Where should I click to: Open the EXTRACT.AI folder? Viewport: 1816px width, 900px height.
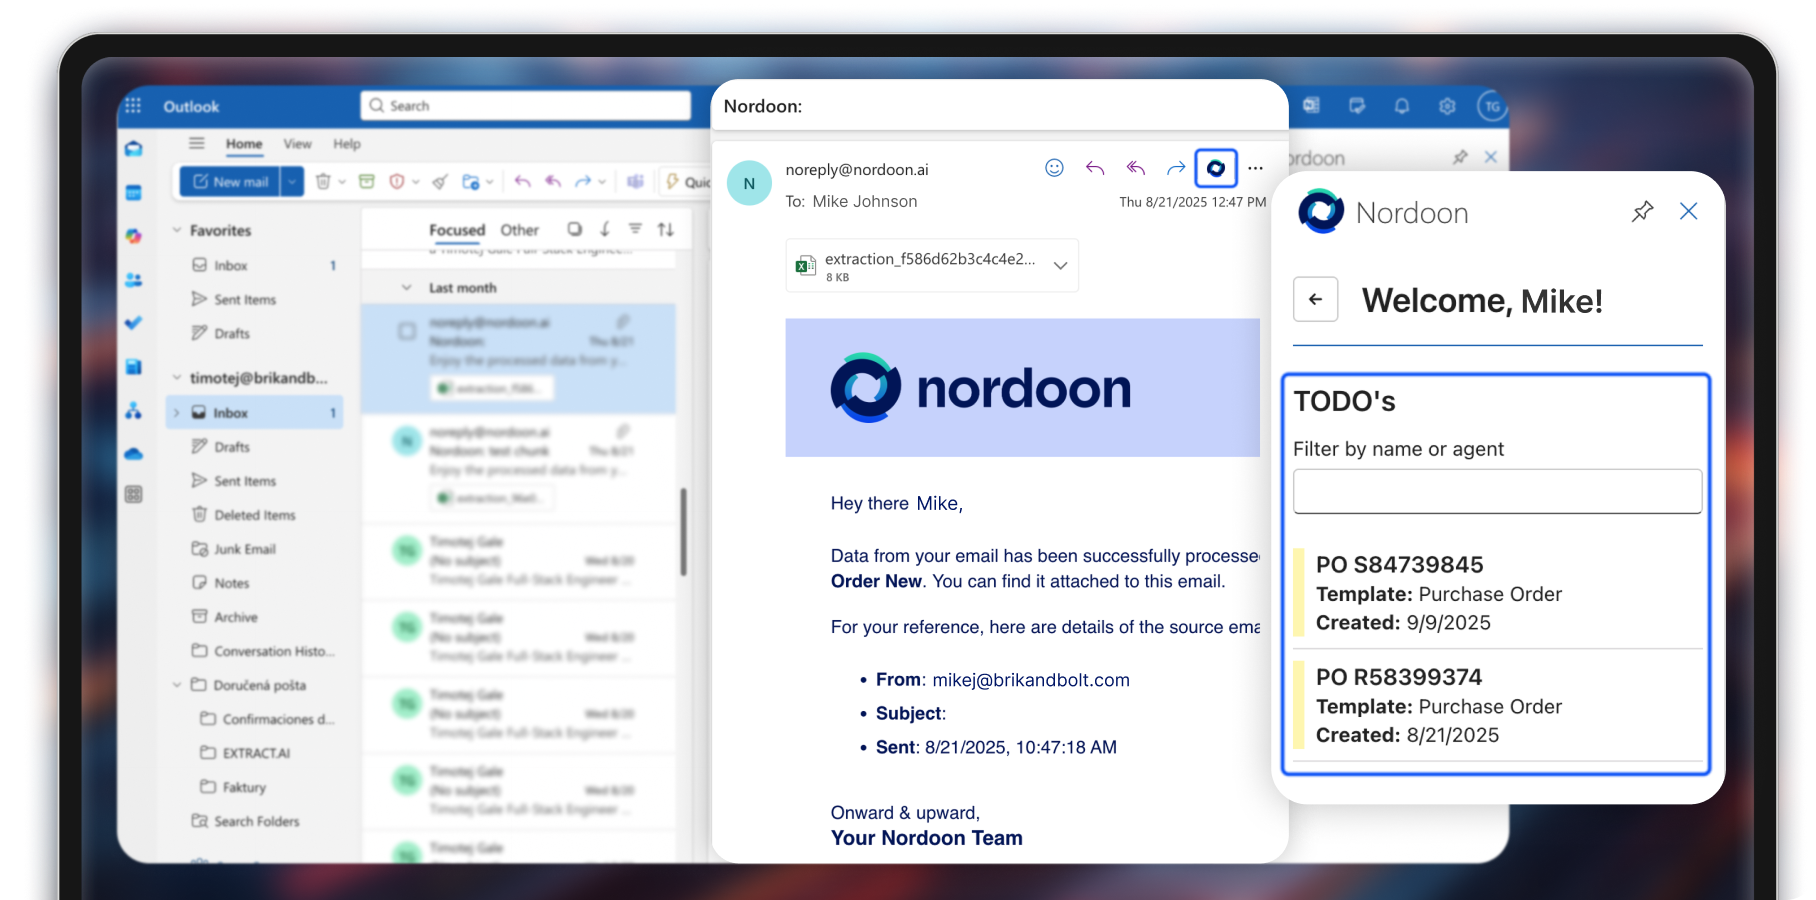point(256,753)
